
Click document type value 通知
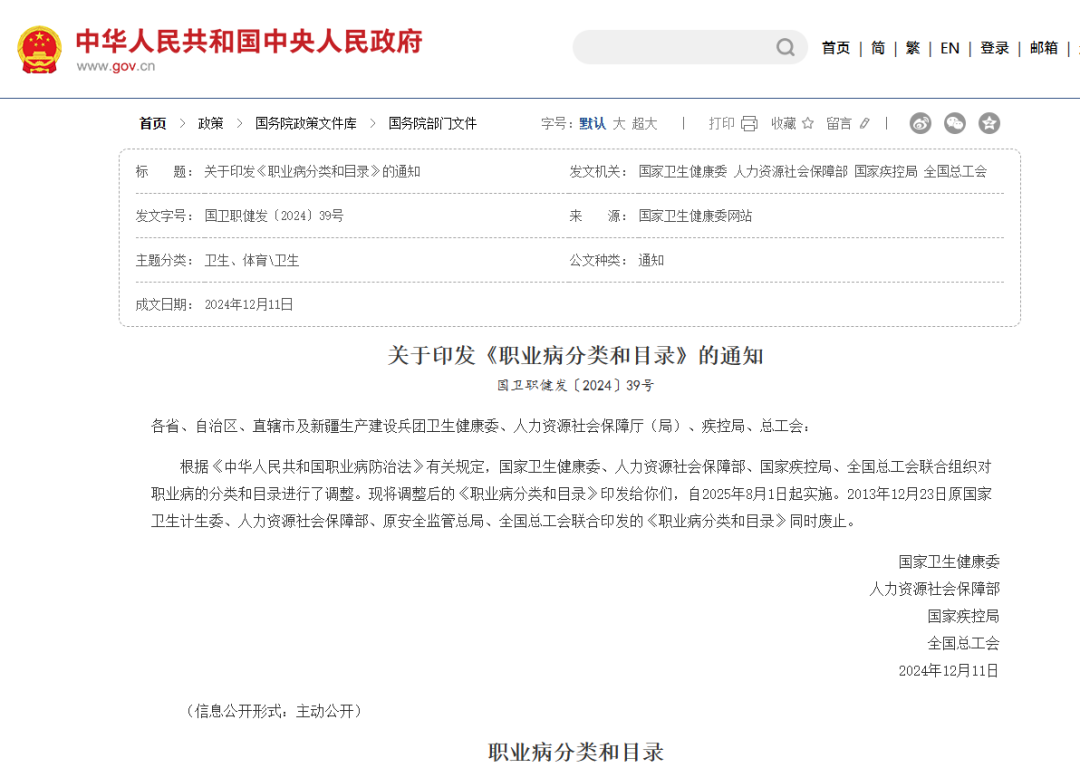tap(651, 260)
